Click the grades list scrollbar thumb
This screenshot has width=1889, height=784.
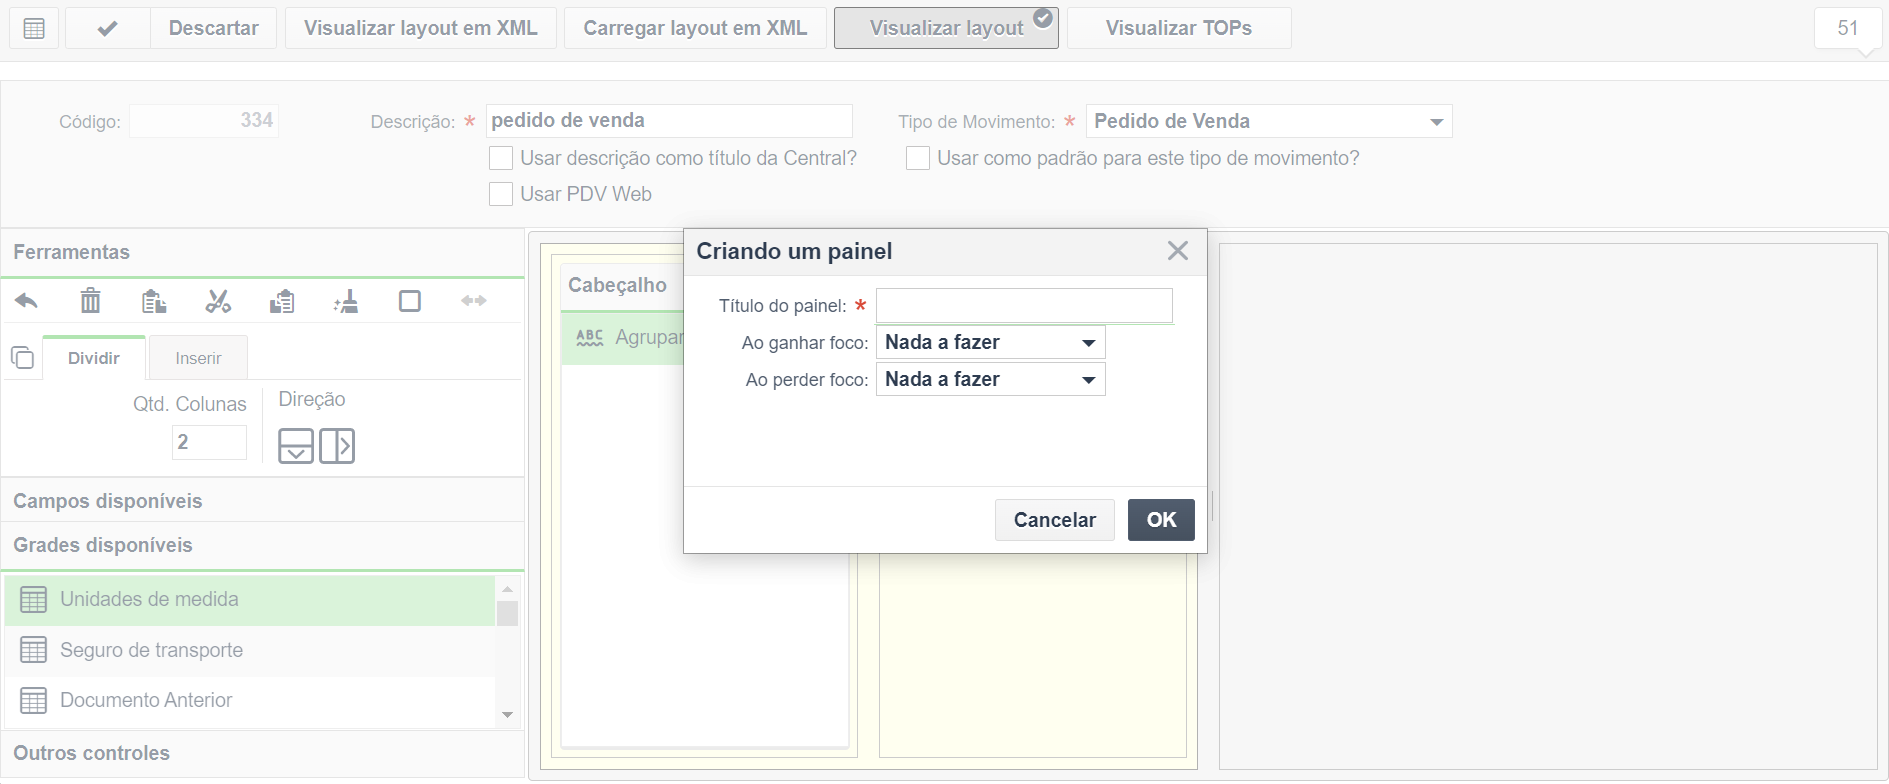coord(507,613)
